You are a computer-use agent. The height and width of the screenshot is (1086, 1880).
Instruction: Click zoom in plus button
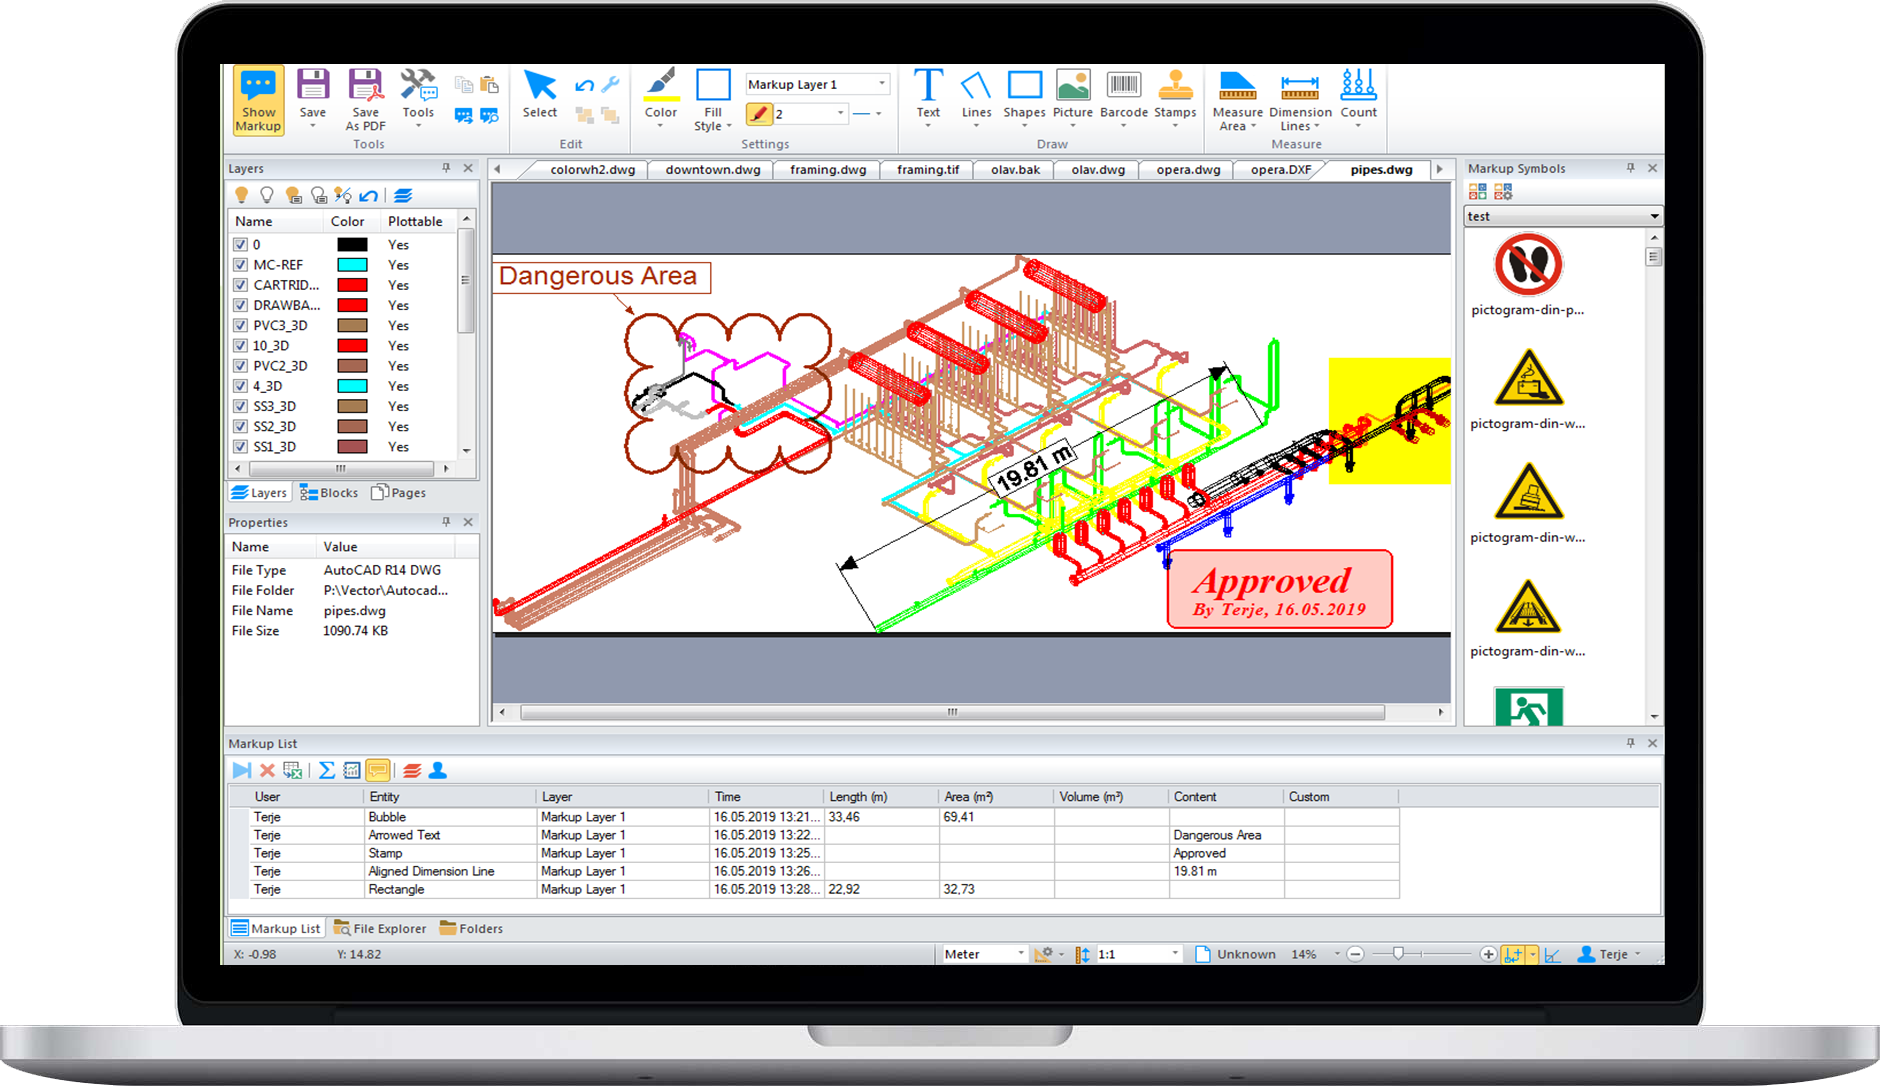pyautogui.click(x=1488, y=954)
